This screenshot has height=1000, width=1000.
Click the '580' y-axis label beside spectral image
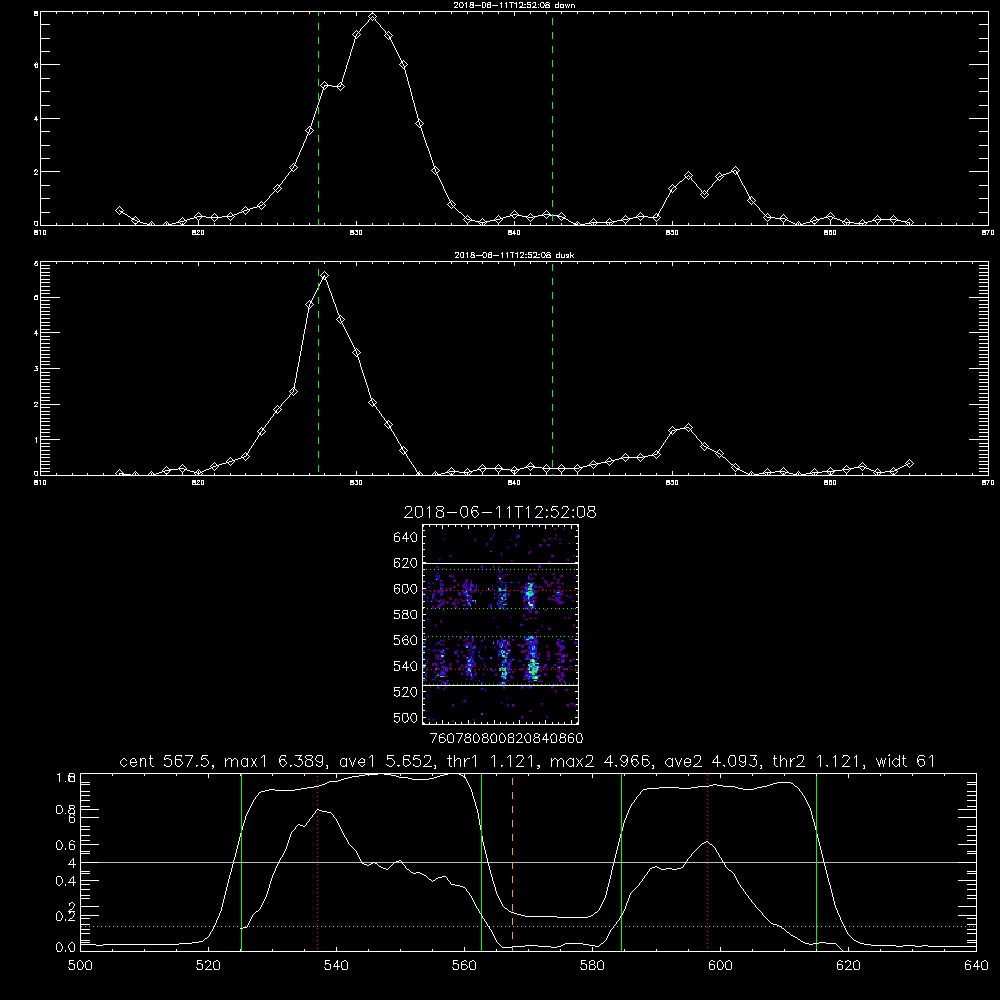[x=406, y=615]
